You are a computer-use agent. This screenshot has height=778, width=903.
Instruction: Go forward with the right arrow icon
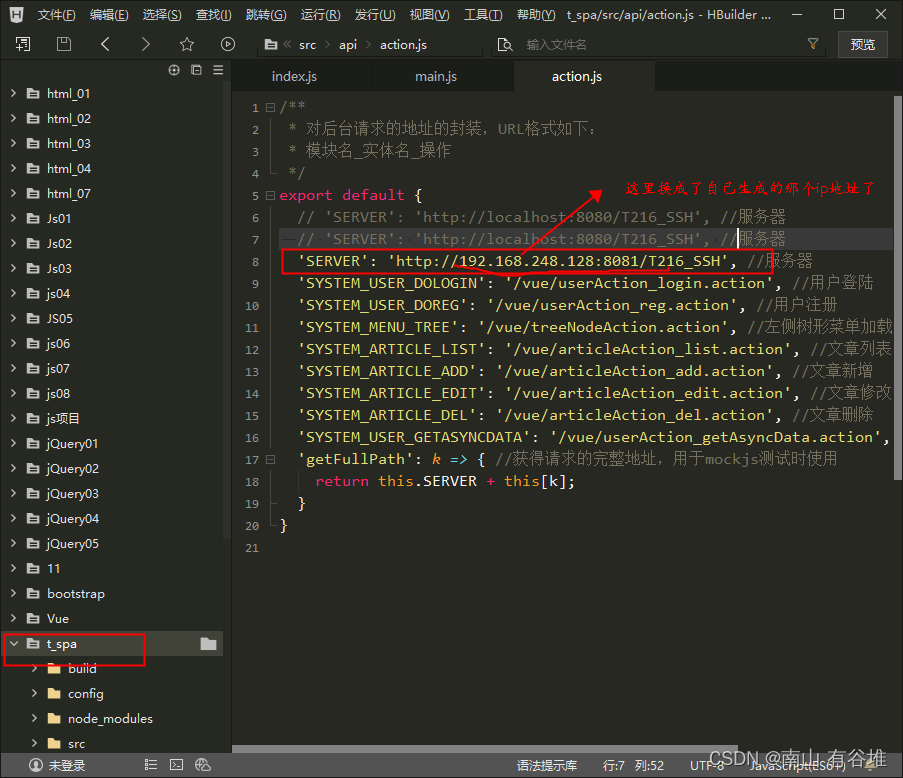(146, 44)
